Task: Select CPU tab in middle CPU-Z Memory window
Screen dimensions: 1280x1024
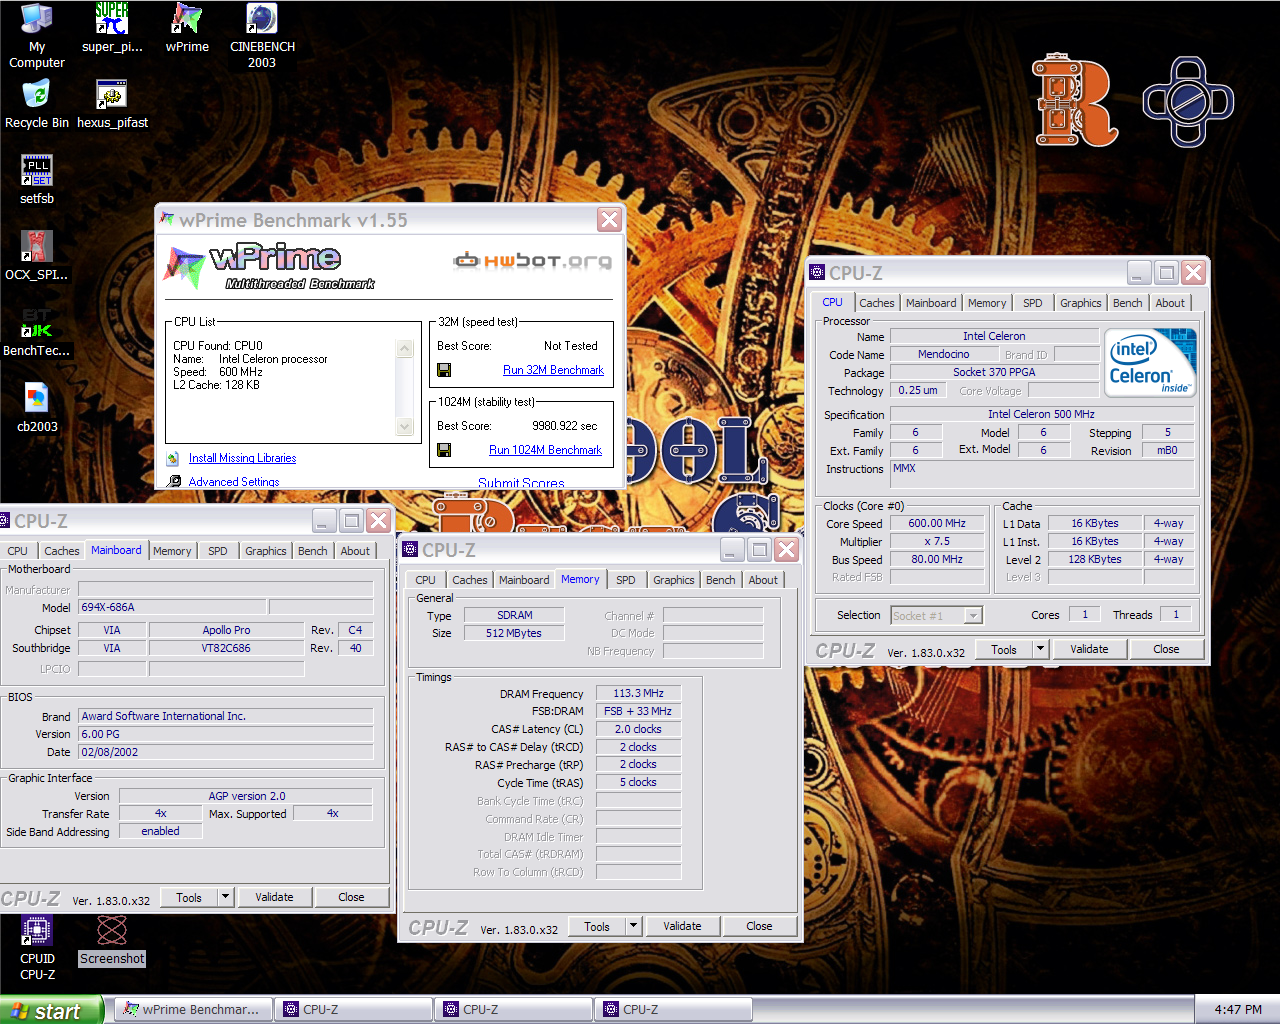Action: click(425, 580)
